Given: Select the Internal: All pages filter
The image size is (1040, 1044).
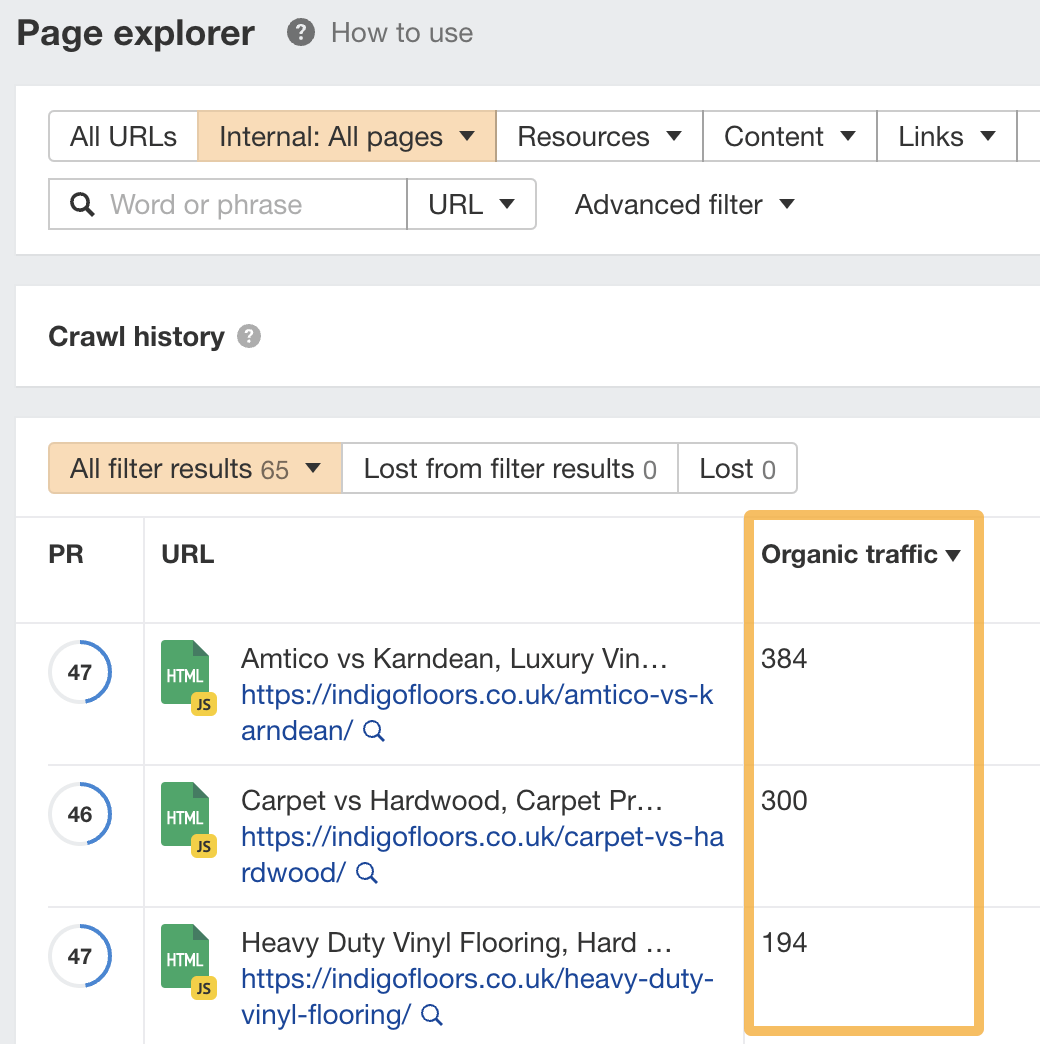Looking at the screenshot, I should [x=345, y=136].
